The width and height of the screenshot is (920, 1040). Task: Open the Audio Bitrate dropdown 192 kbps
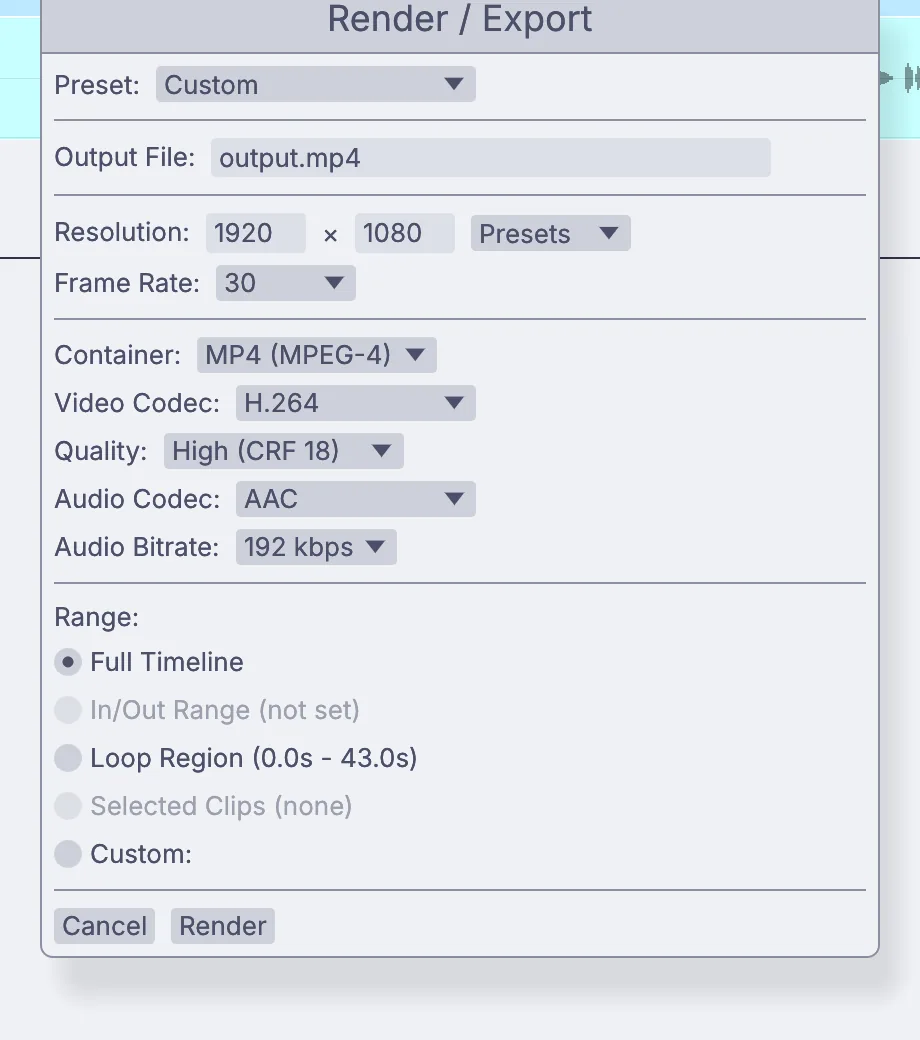click(316, 547)
